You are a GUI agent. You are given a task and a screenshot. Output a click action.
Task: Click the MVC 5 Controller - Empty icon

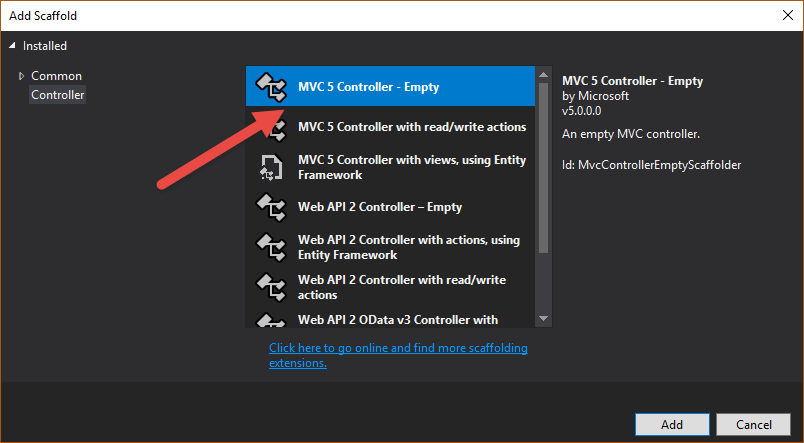(x=271, y=87)
